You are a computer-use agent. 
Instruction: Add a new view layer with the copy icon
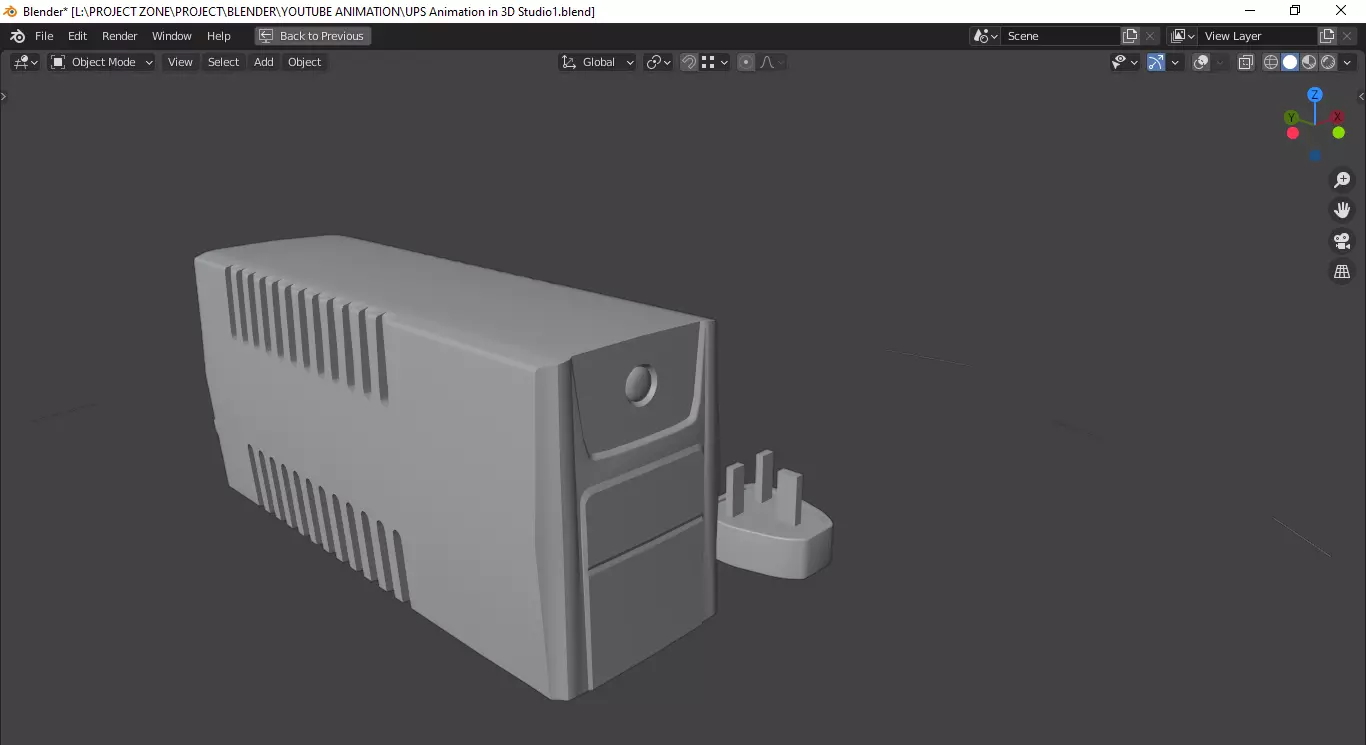[1327, 36]
